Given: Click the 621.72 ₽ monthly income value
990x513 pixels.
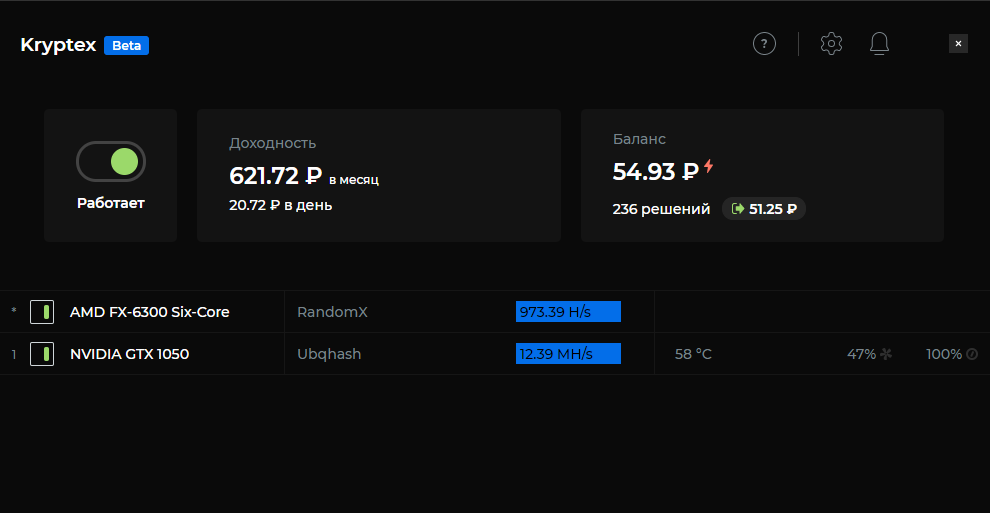Looking at the screenshot, I should click(275, 175).
